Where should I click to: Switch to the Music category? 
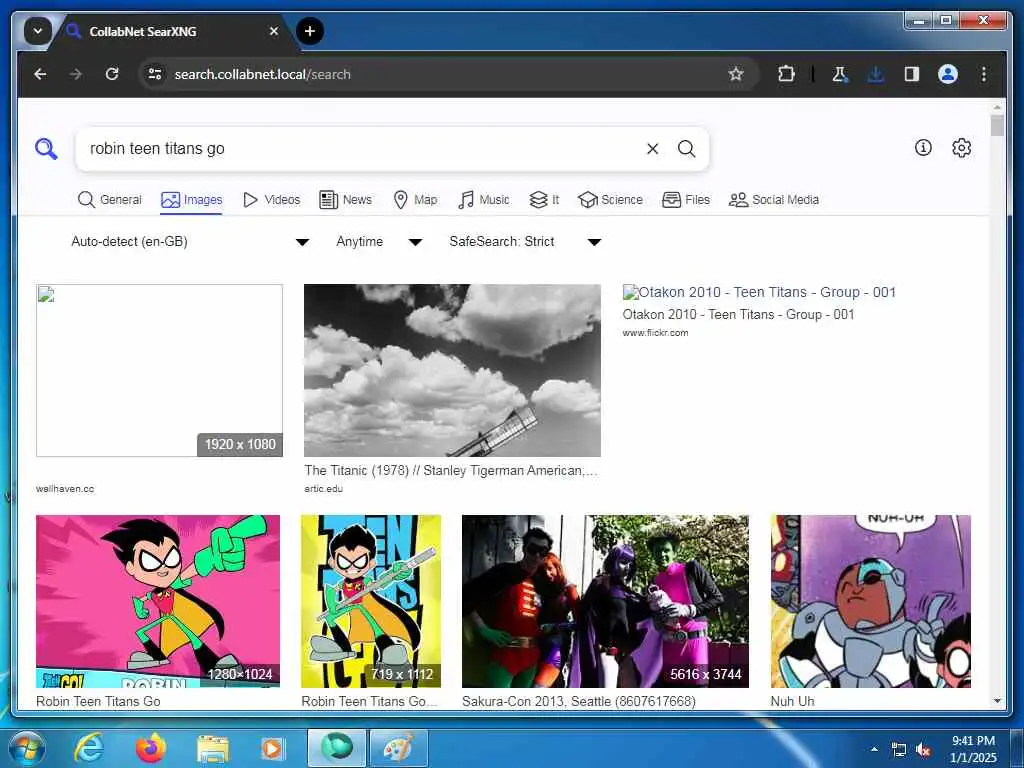click(484, 200)
